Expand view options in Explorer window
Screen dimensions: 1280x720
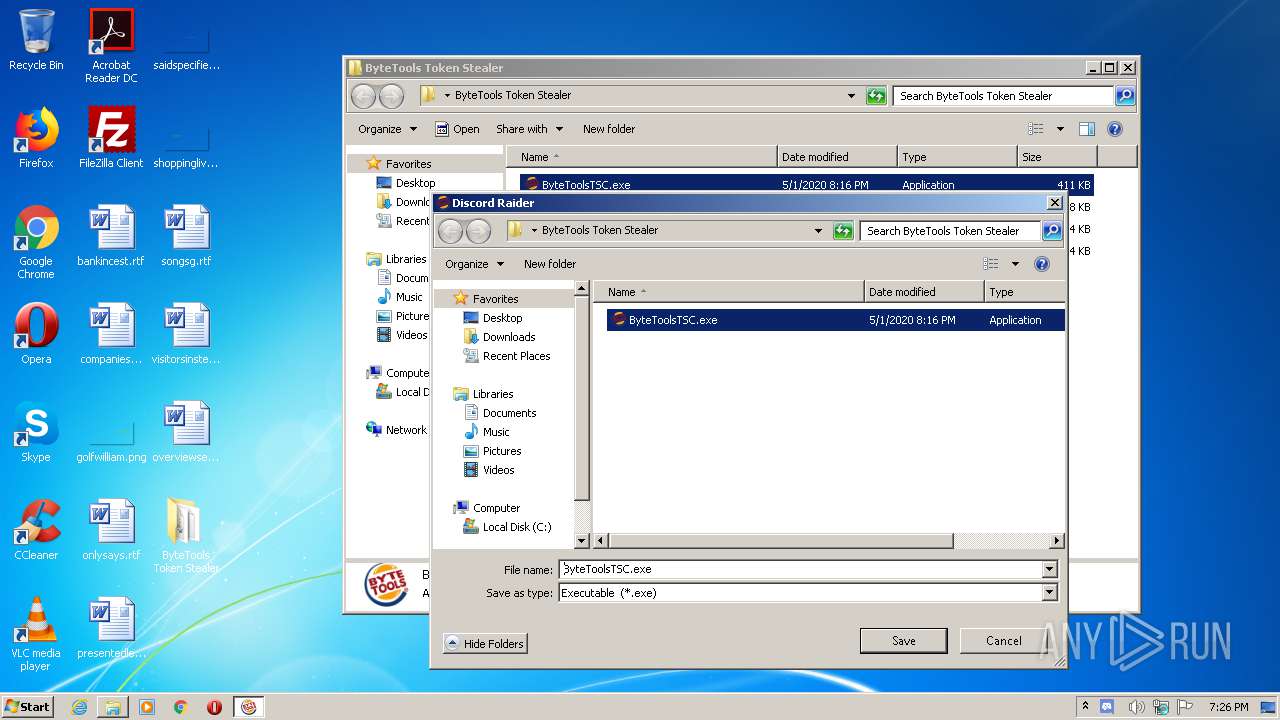coord(1060,129)
